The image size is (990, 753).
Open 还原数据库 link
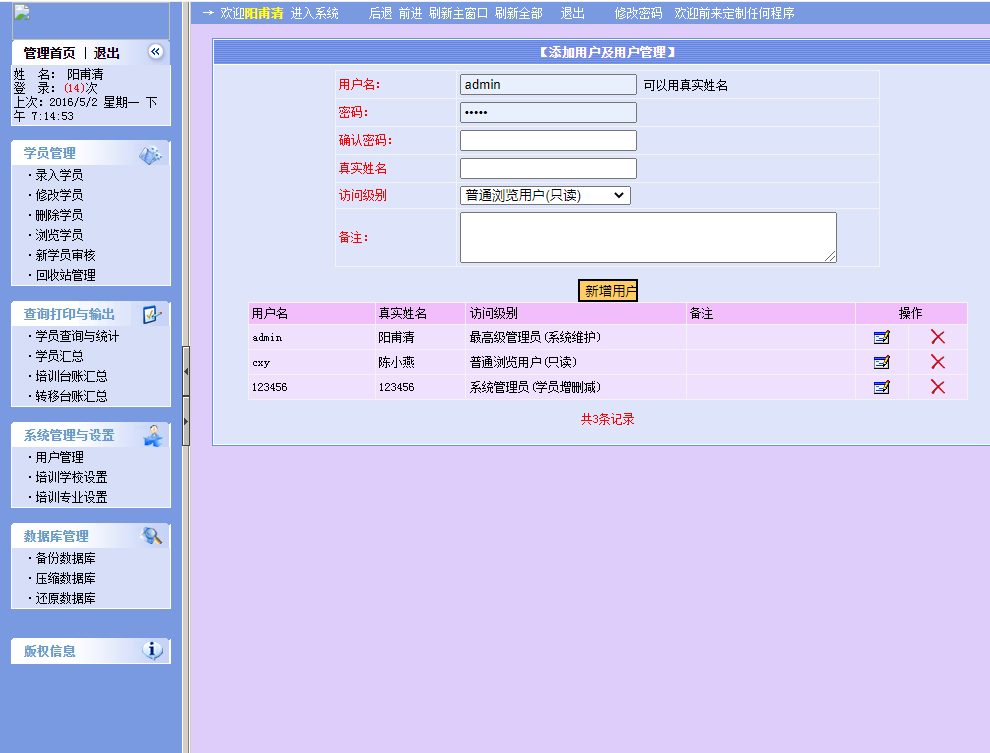tap(65, 598)
